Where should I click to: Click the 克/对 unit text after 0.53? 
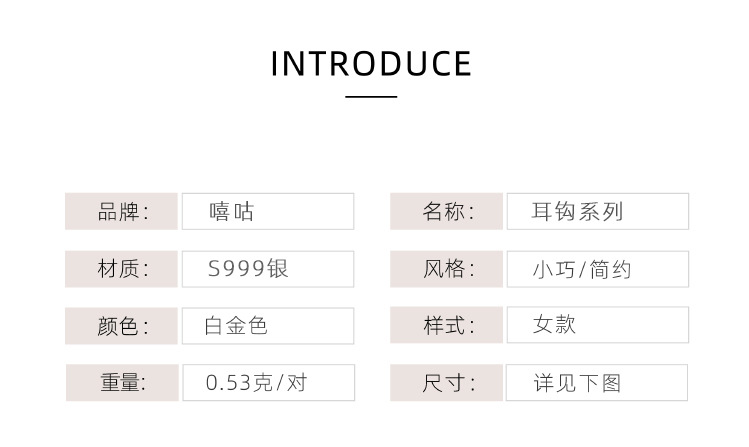click(x=279, y=383)
